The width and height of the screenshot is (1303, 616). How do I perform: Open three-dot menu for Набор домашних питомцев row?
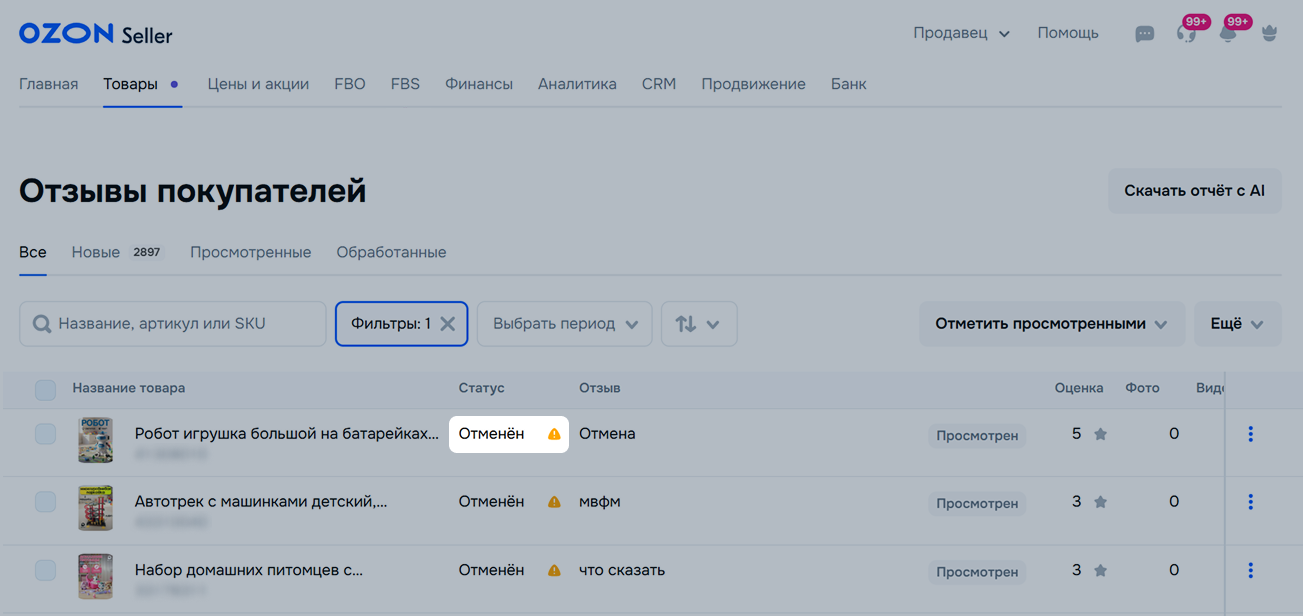1250,570
